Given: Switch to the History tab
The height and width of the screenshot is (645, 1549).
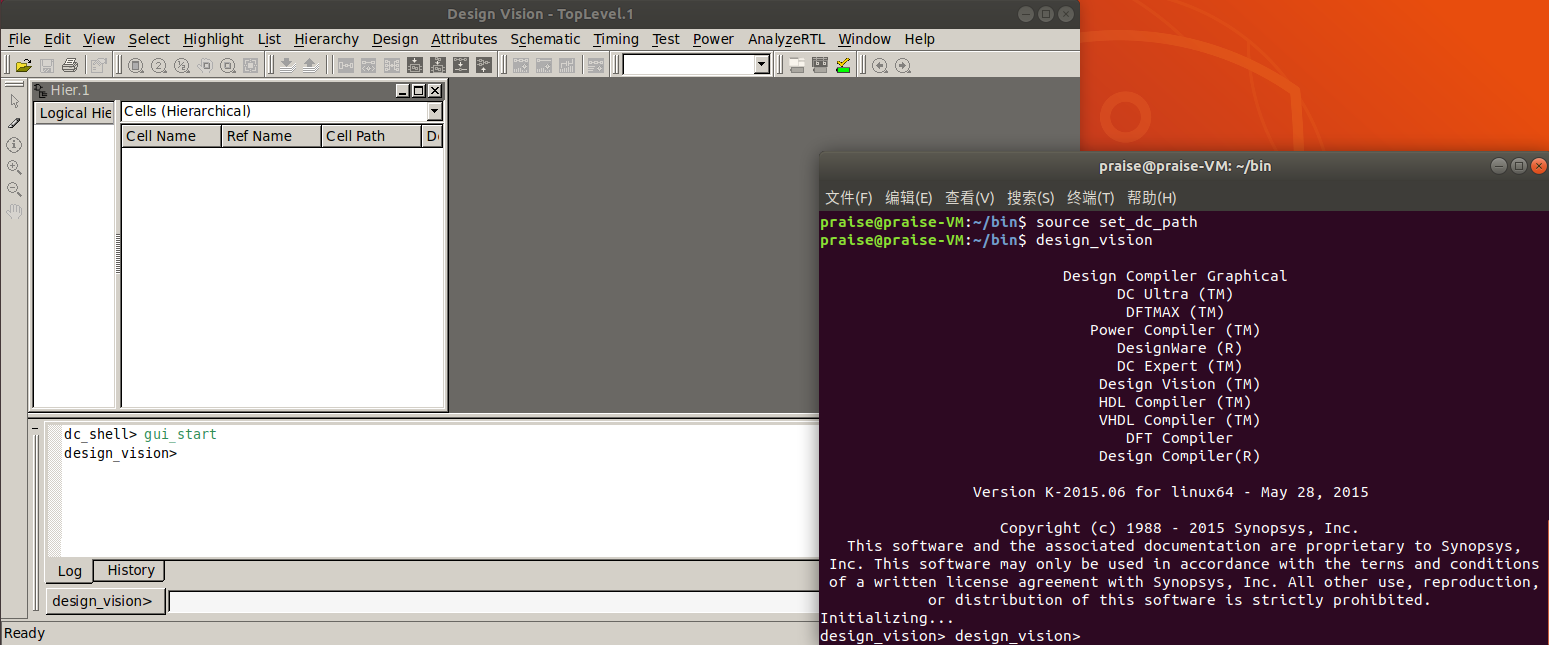Looking at the screenshot, I should click(130, 570).
